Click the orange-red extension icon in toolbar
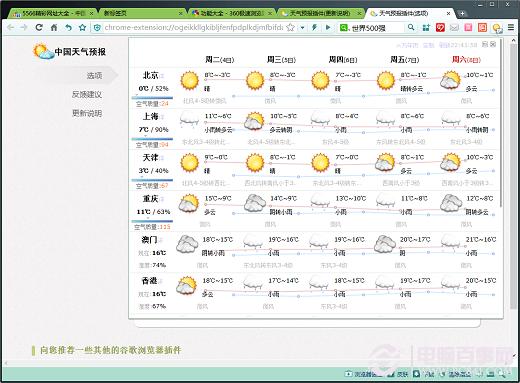520x383 pixels. pyautogui.click(x=482, y=27)
